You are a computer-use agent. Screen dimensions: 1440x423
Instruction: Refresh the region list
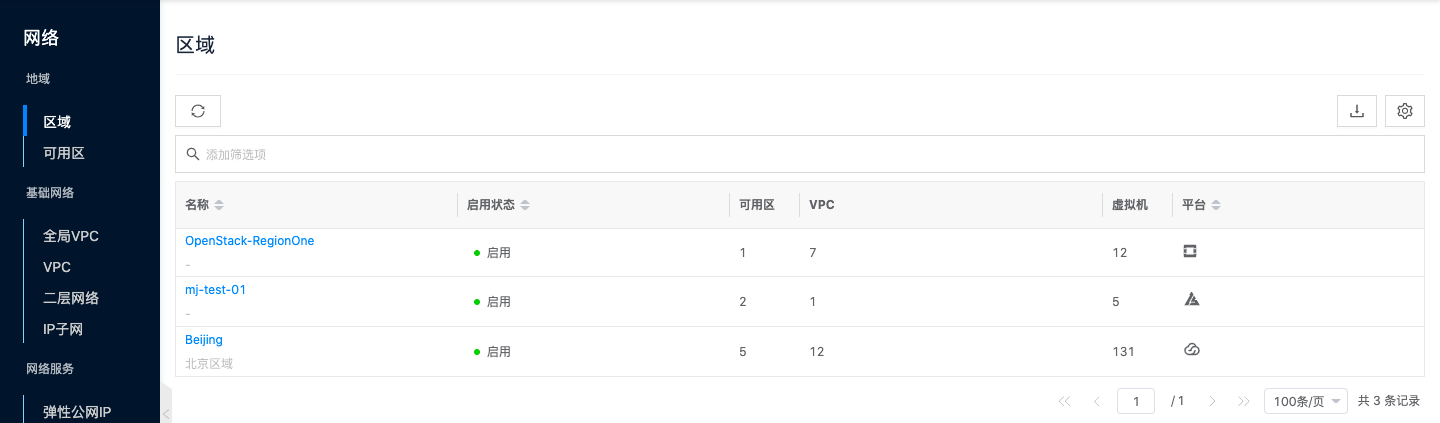(x=198, y=111)
